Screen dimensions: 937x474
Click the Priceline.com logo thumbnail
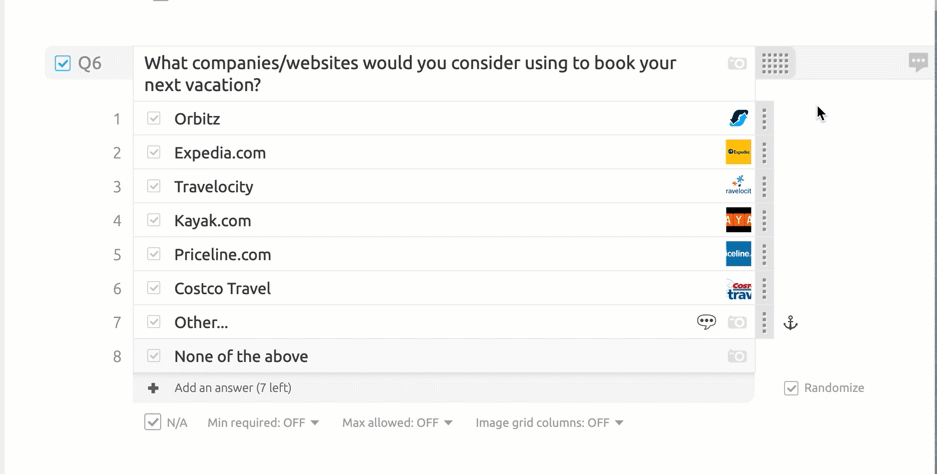(738, 254)
